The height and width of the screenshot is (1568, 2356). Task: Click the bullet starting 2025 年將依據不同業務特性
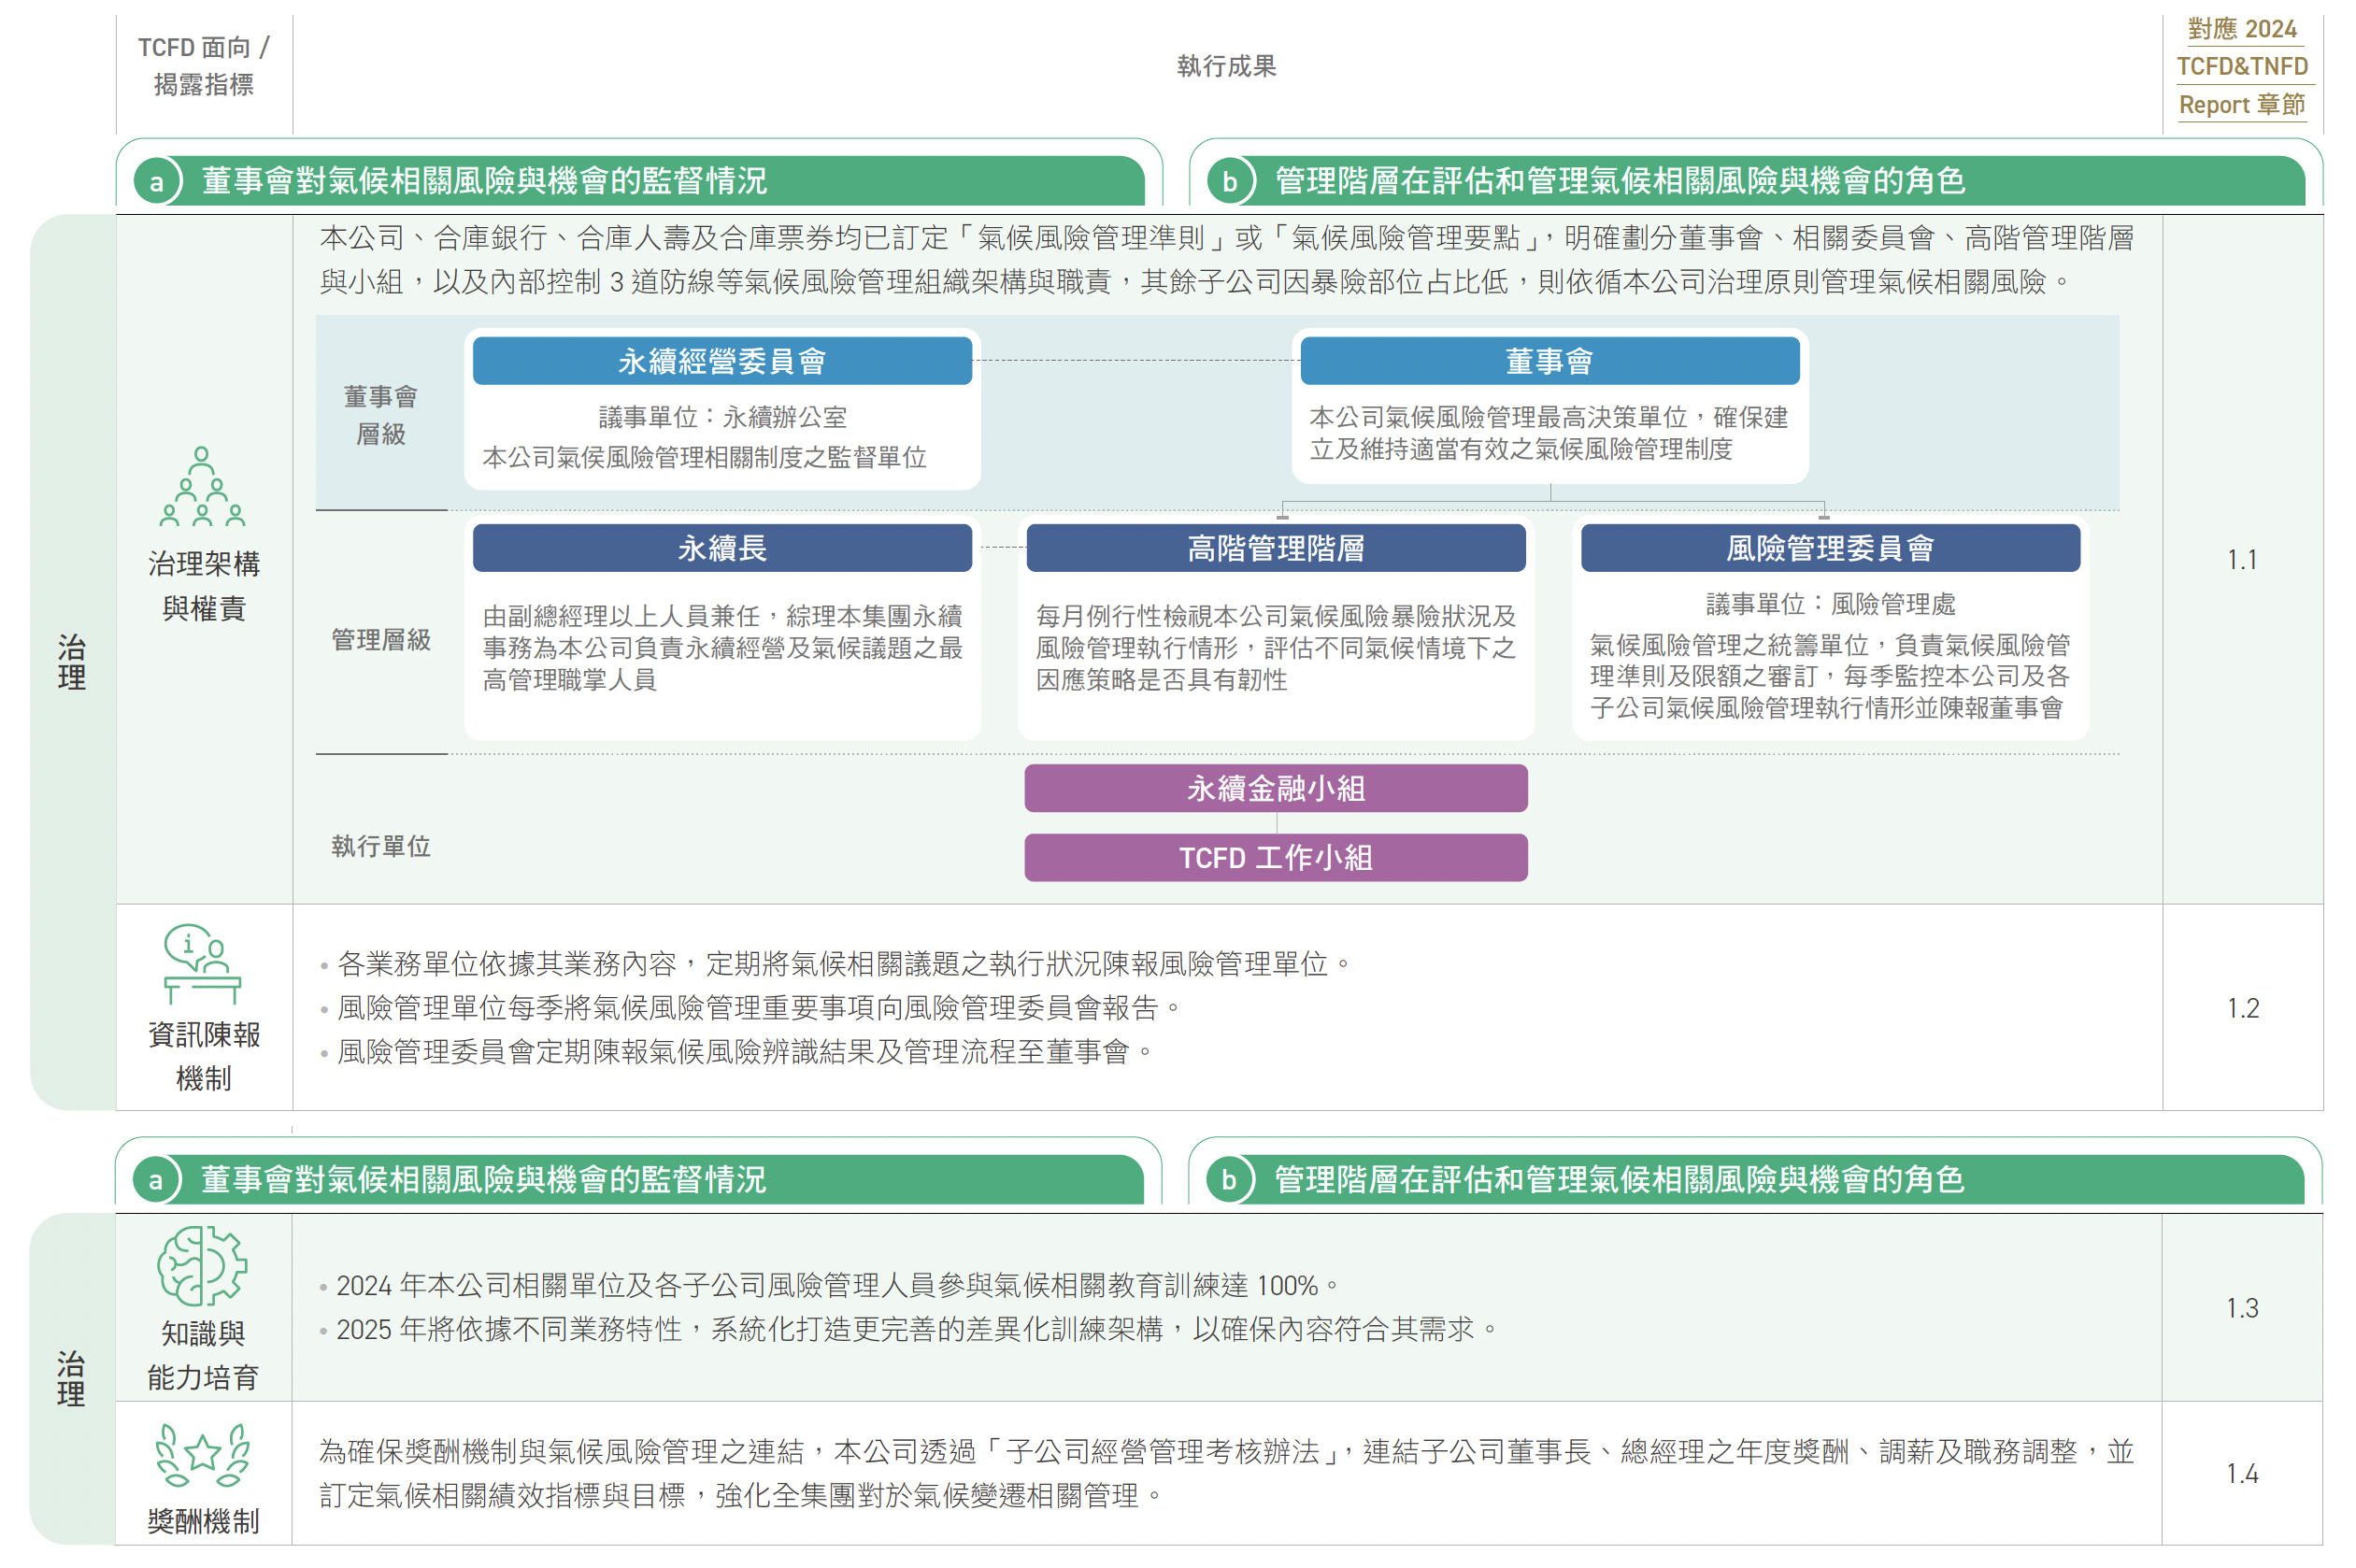click(x=908, y=1330)
